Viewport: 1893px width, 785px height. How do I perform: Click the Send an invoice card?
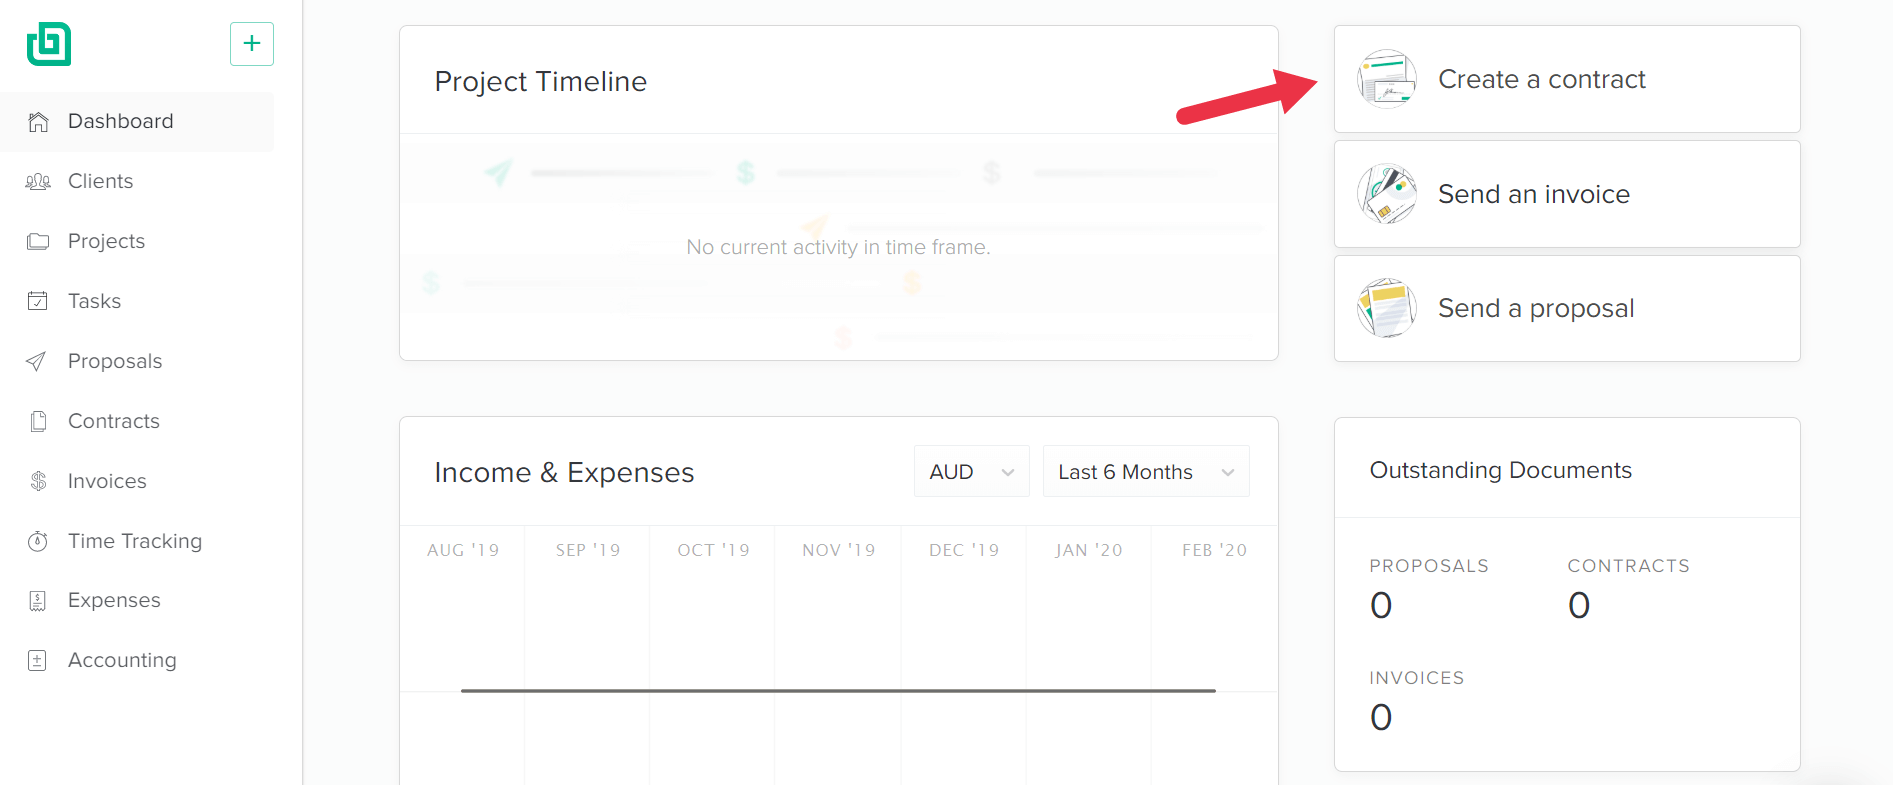click(1567, 194)
